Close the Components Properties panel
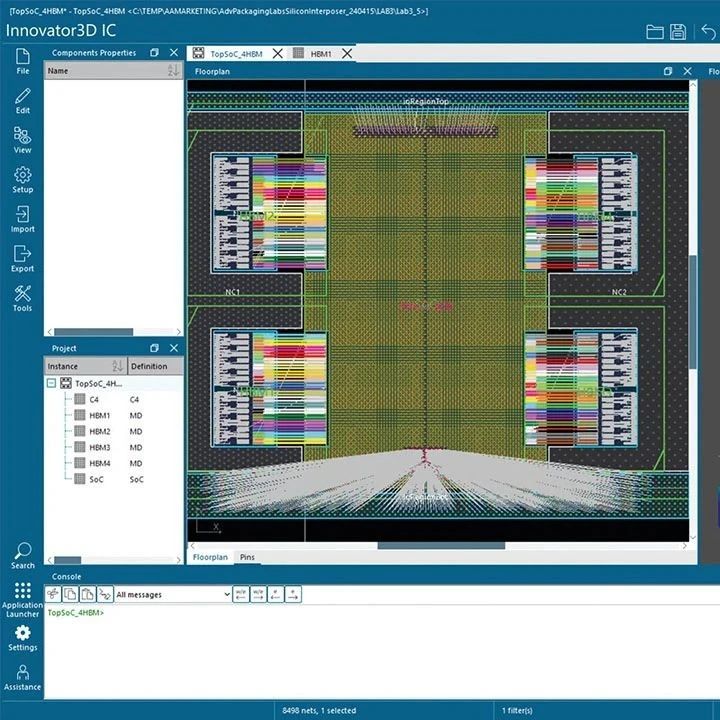Viewport: 720px width, 720px height. 174,53
